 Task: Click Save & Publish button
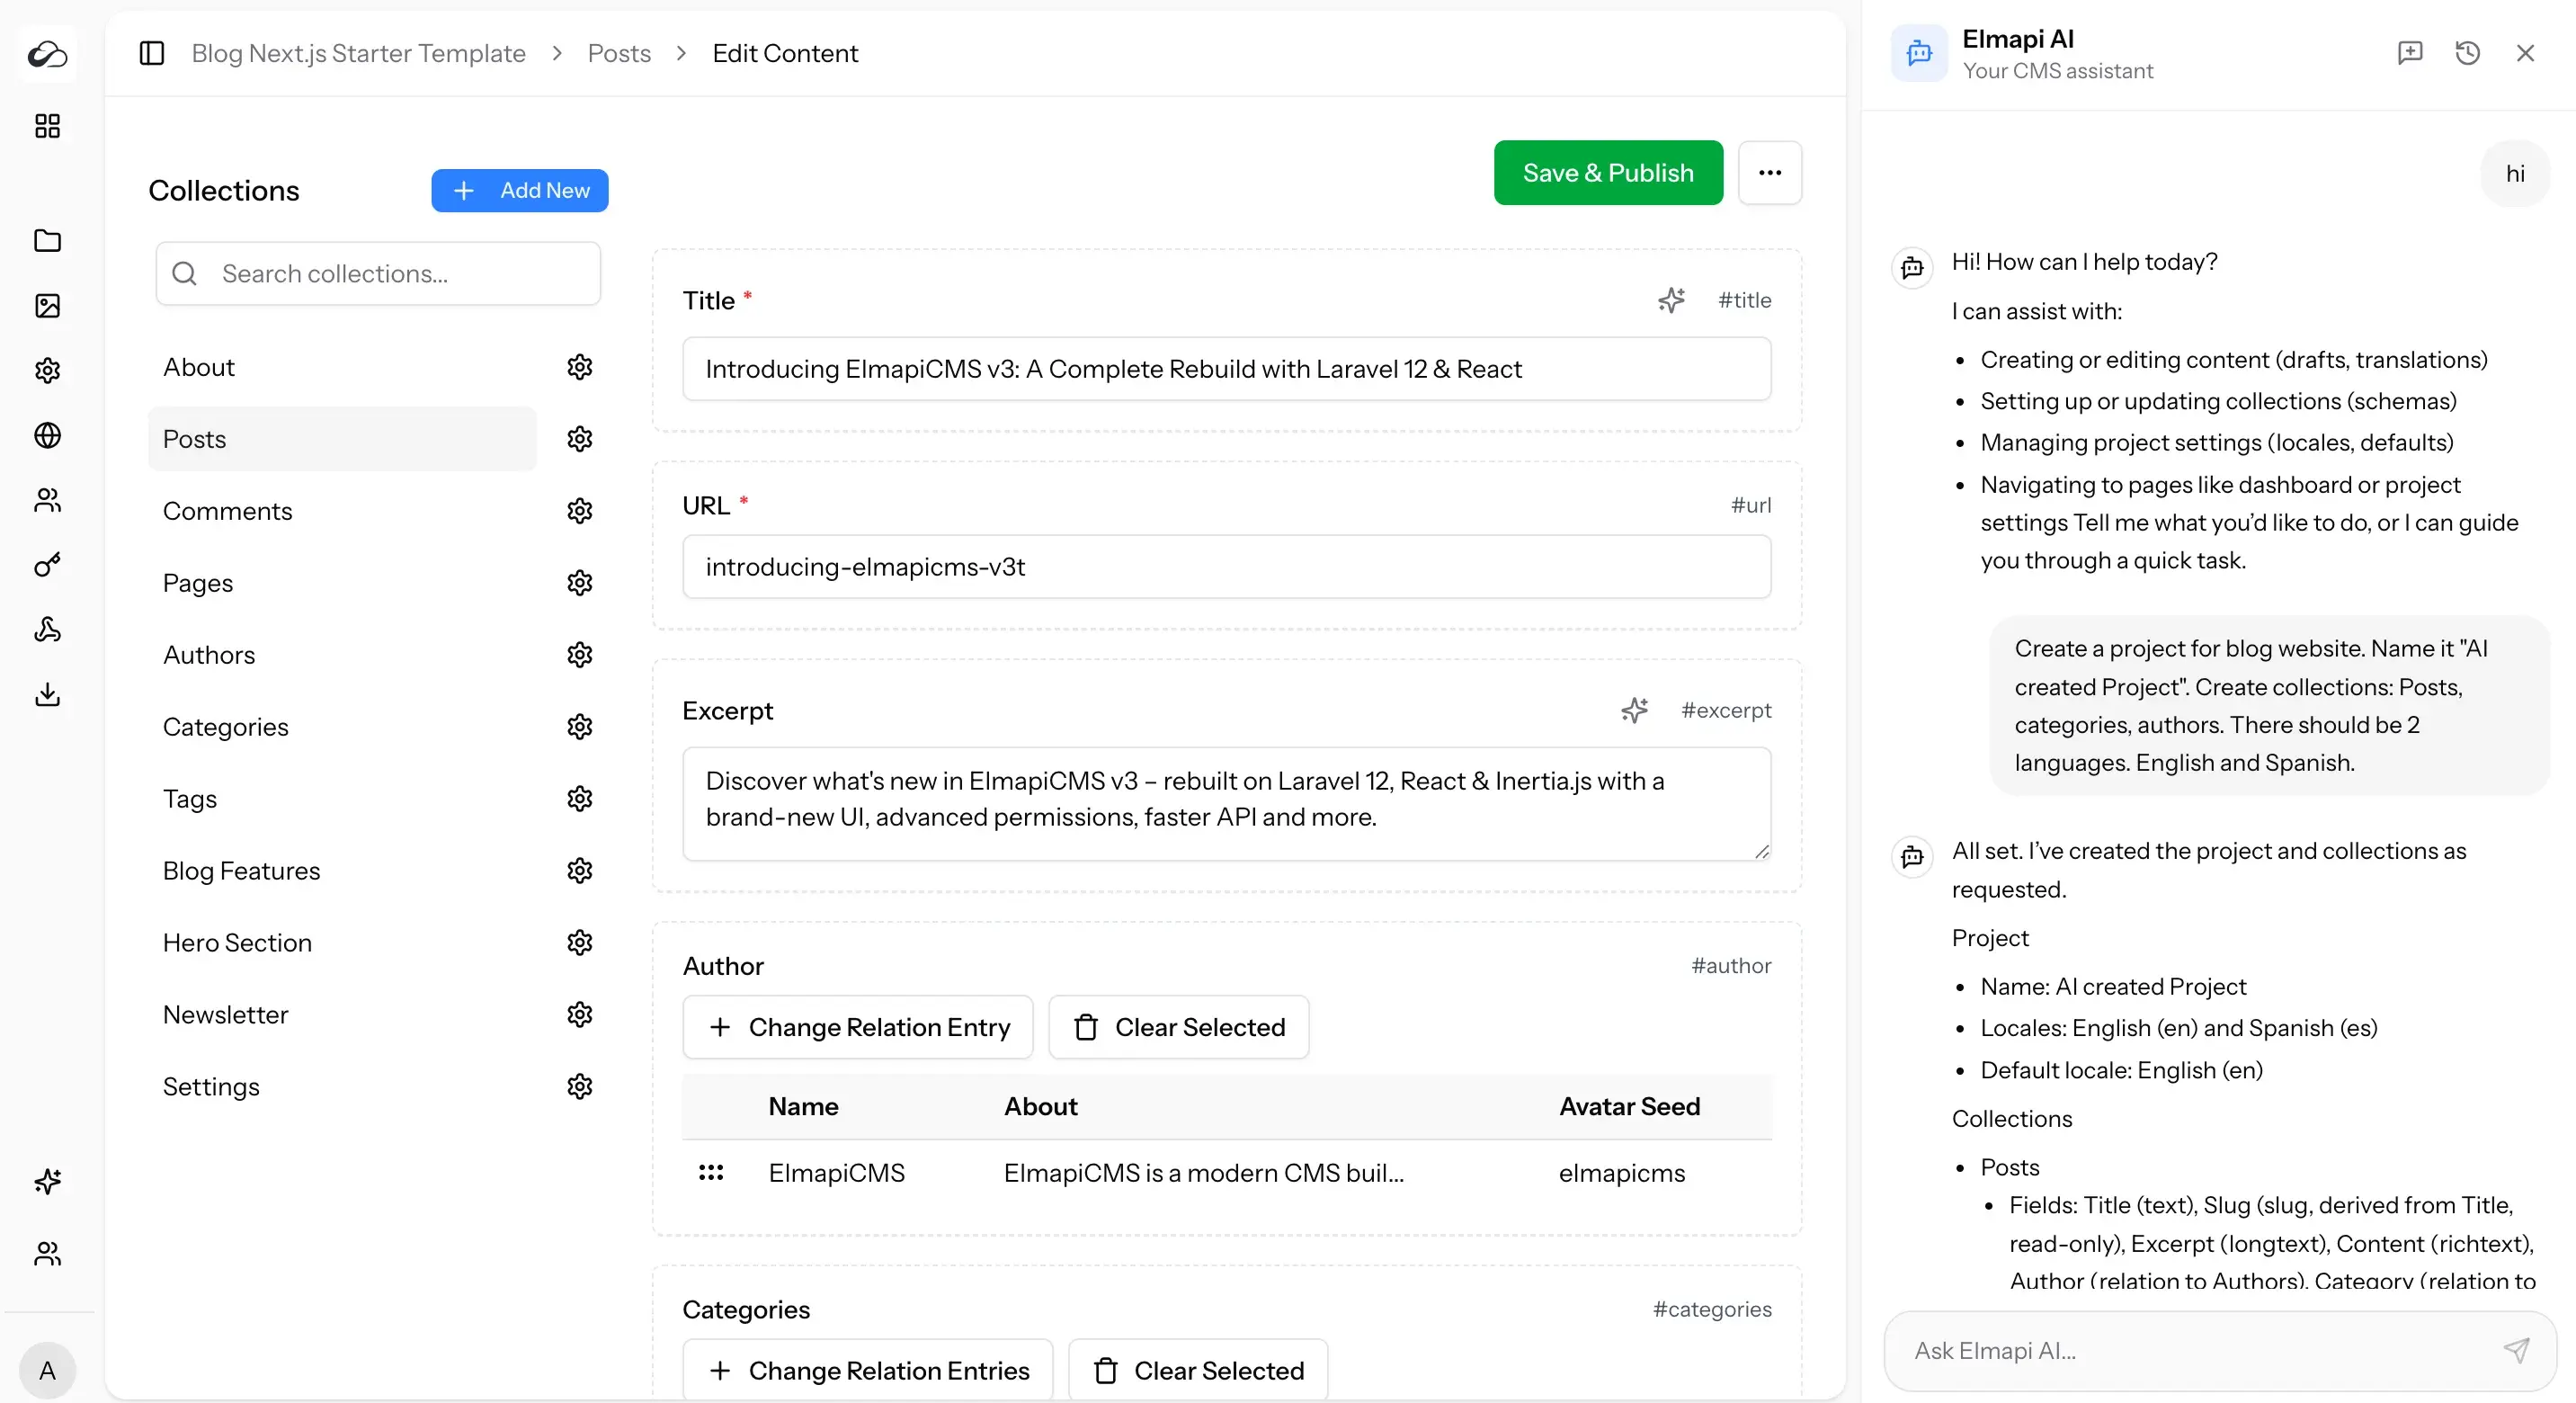pyautogui.click(x=1608, y=173)
